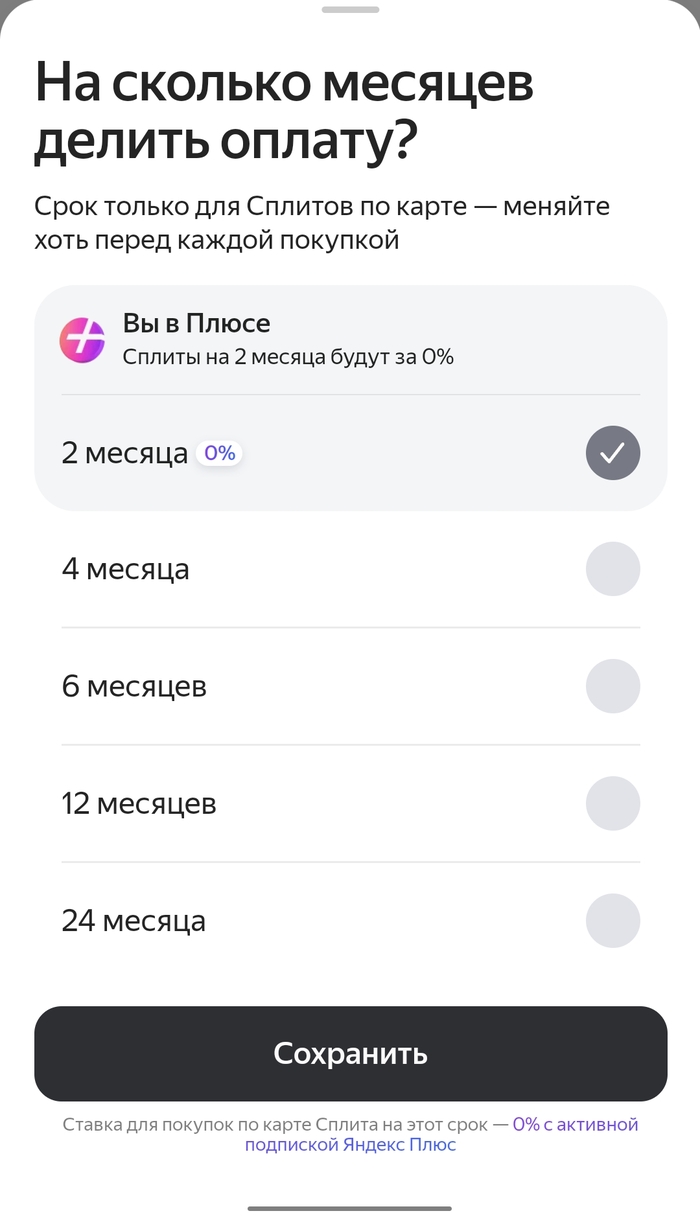Click the checkmark icon on selected option
The image size is (700, 1222).
tap(613, 452)
